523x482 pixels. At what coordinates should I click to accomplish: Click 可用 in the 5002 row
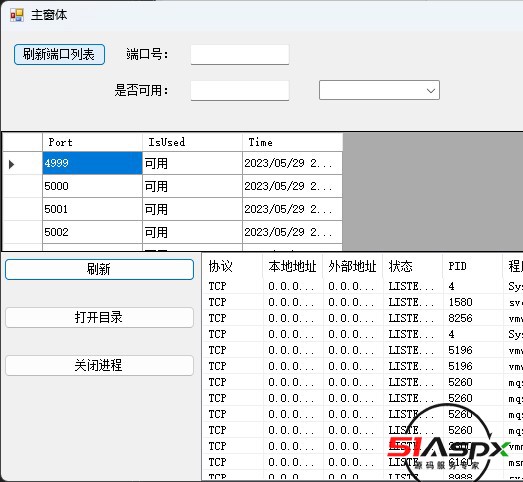click(192, 232)
